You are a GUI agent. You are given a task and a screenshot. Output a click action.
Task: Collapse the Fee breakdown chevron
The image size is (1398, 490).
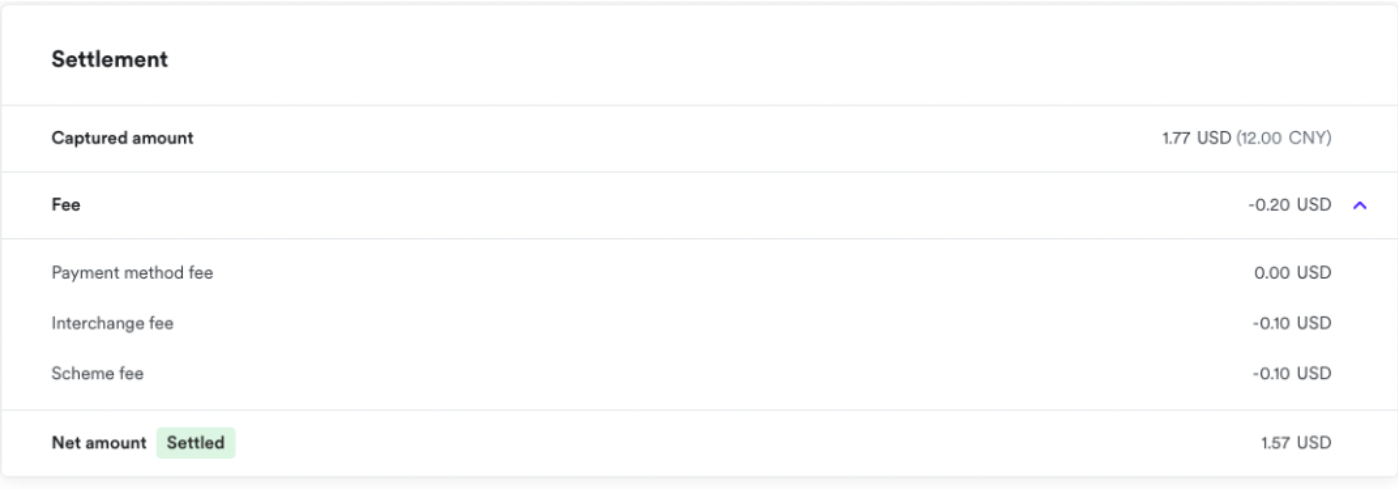coord(1359,205)
